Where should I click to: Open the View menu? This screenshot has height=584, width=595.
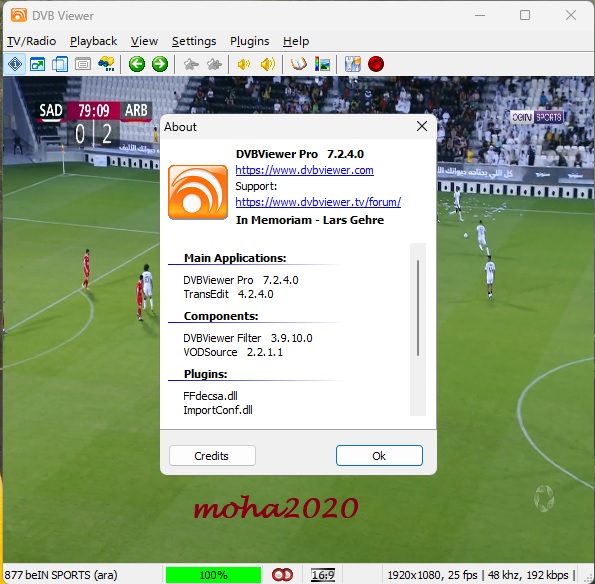(x=144, y=41)
